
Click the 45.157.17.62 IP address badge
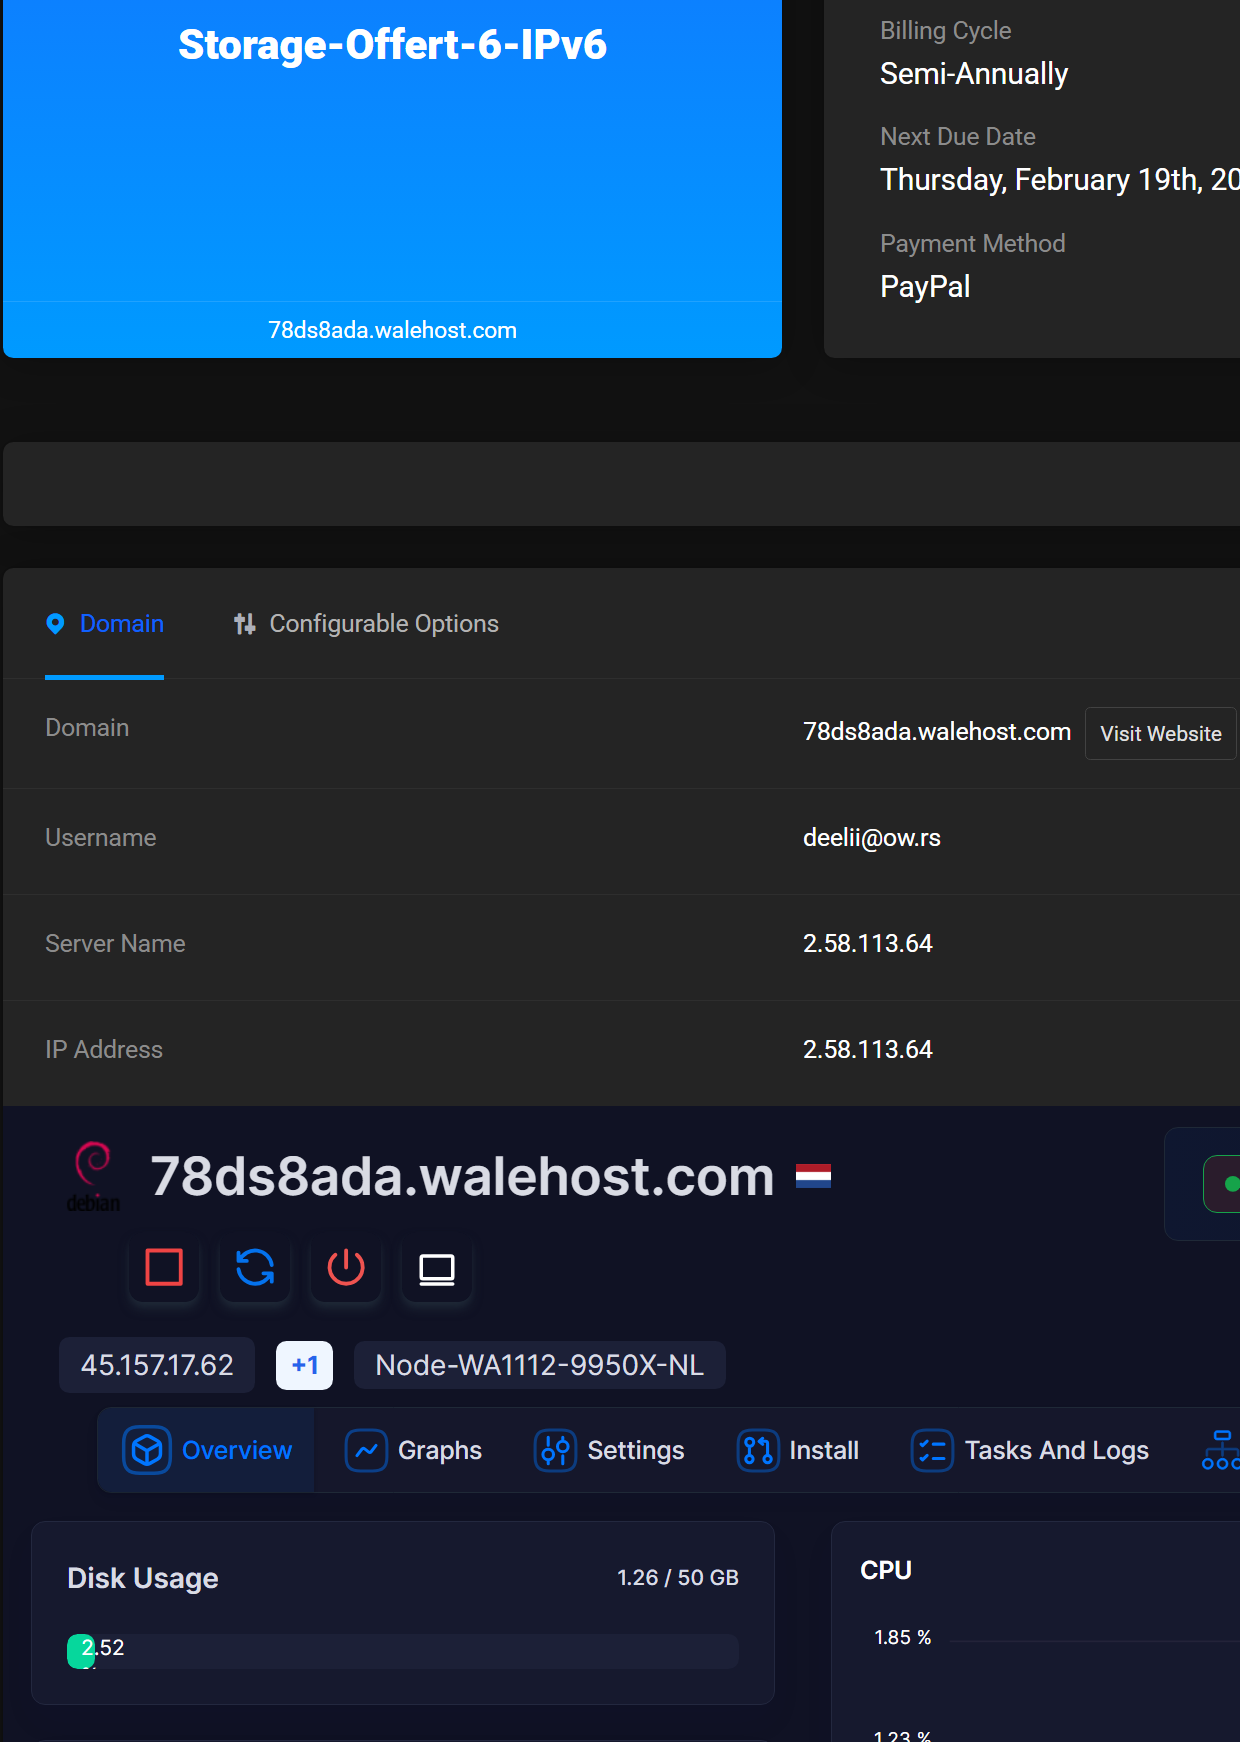(157, 1365)
